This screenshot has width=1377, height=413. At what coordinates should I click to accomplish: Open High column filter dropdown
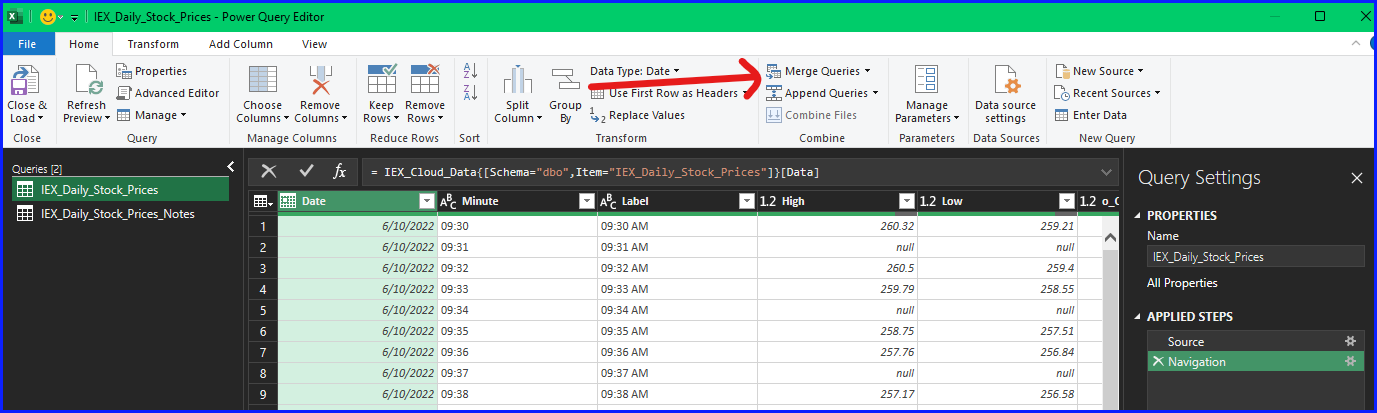tap(907, 202)
